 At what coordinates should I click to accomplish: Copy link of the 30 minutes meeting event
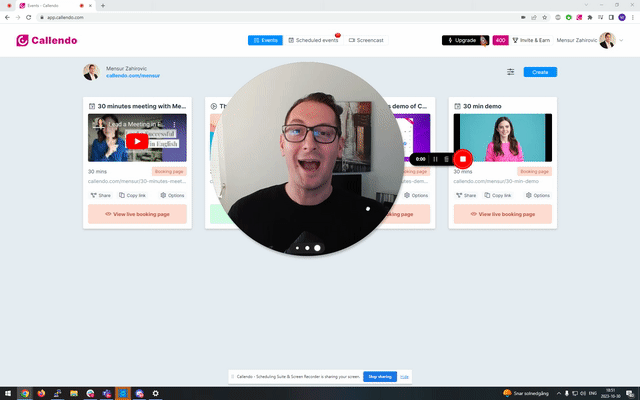tap(132, 195)
